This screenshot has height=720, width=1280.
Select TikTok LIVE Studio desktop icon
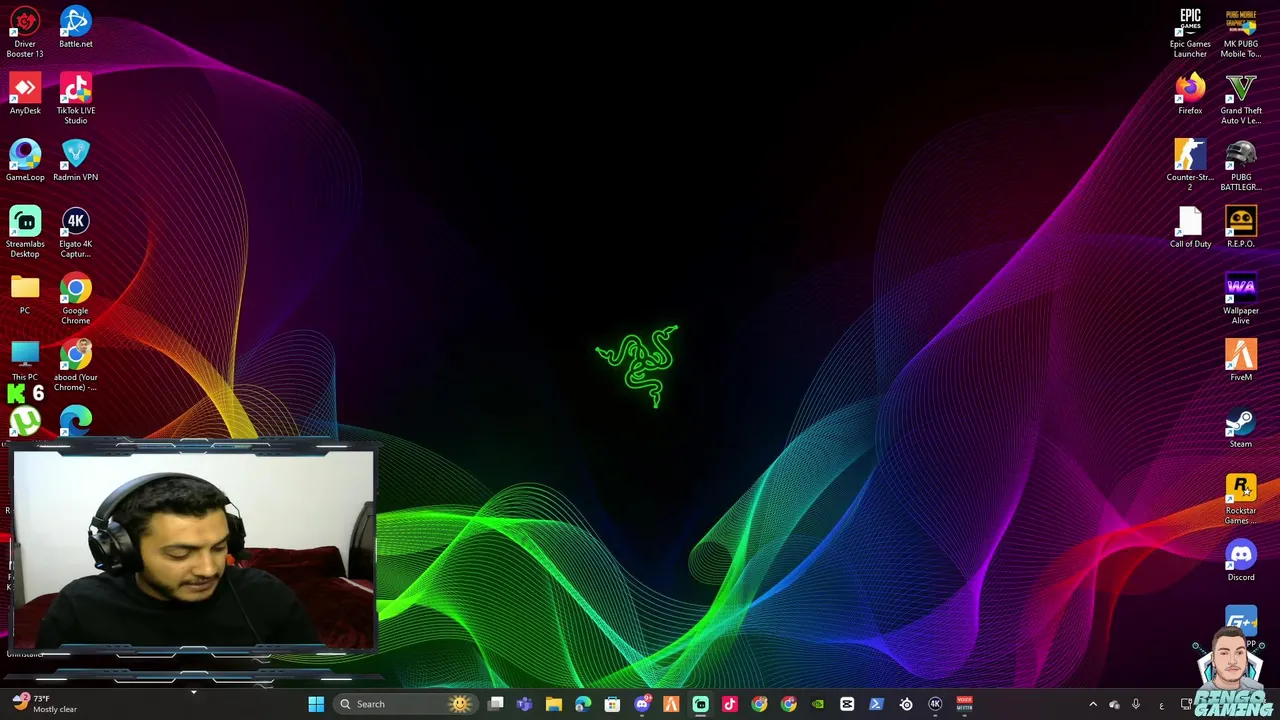point(75,99)
